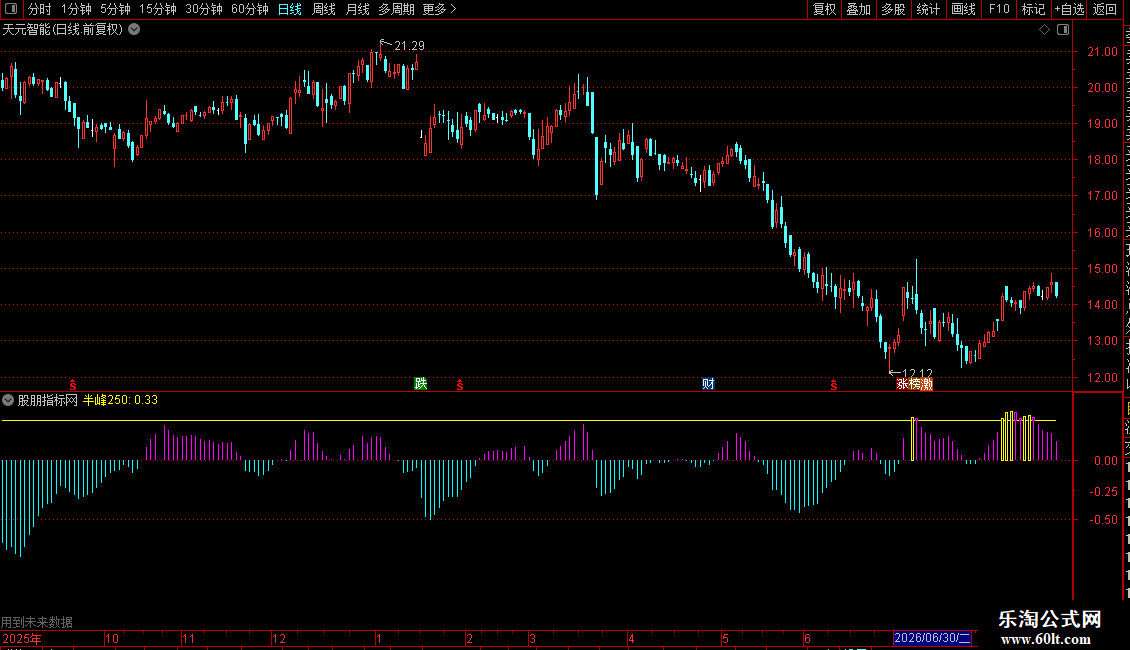Image resolution: width=1130 pixels, height=650 pixels.
Task: Click the small J marker on chart
Action: 421,134
